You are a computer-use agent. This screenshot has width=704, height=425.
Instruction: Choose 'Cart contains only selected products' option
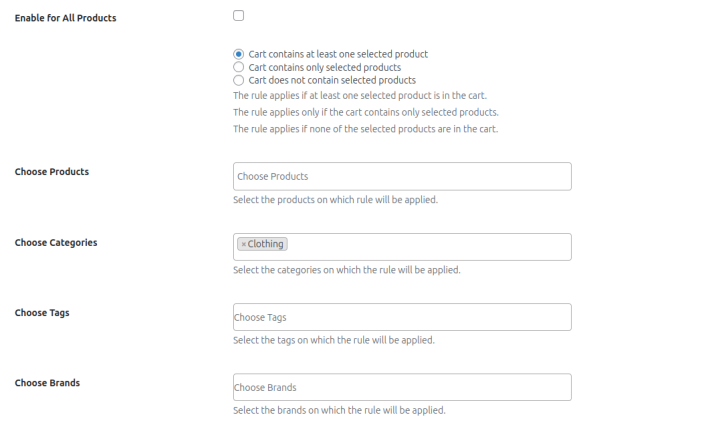[x=238, y=67]
